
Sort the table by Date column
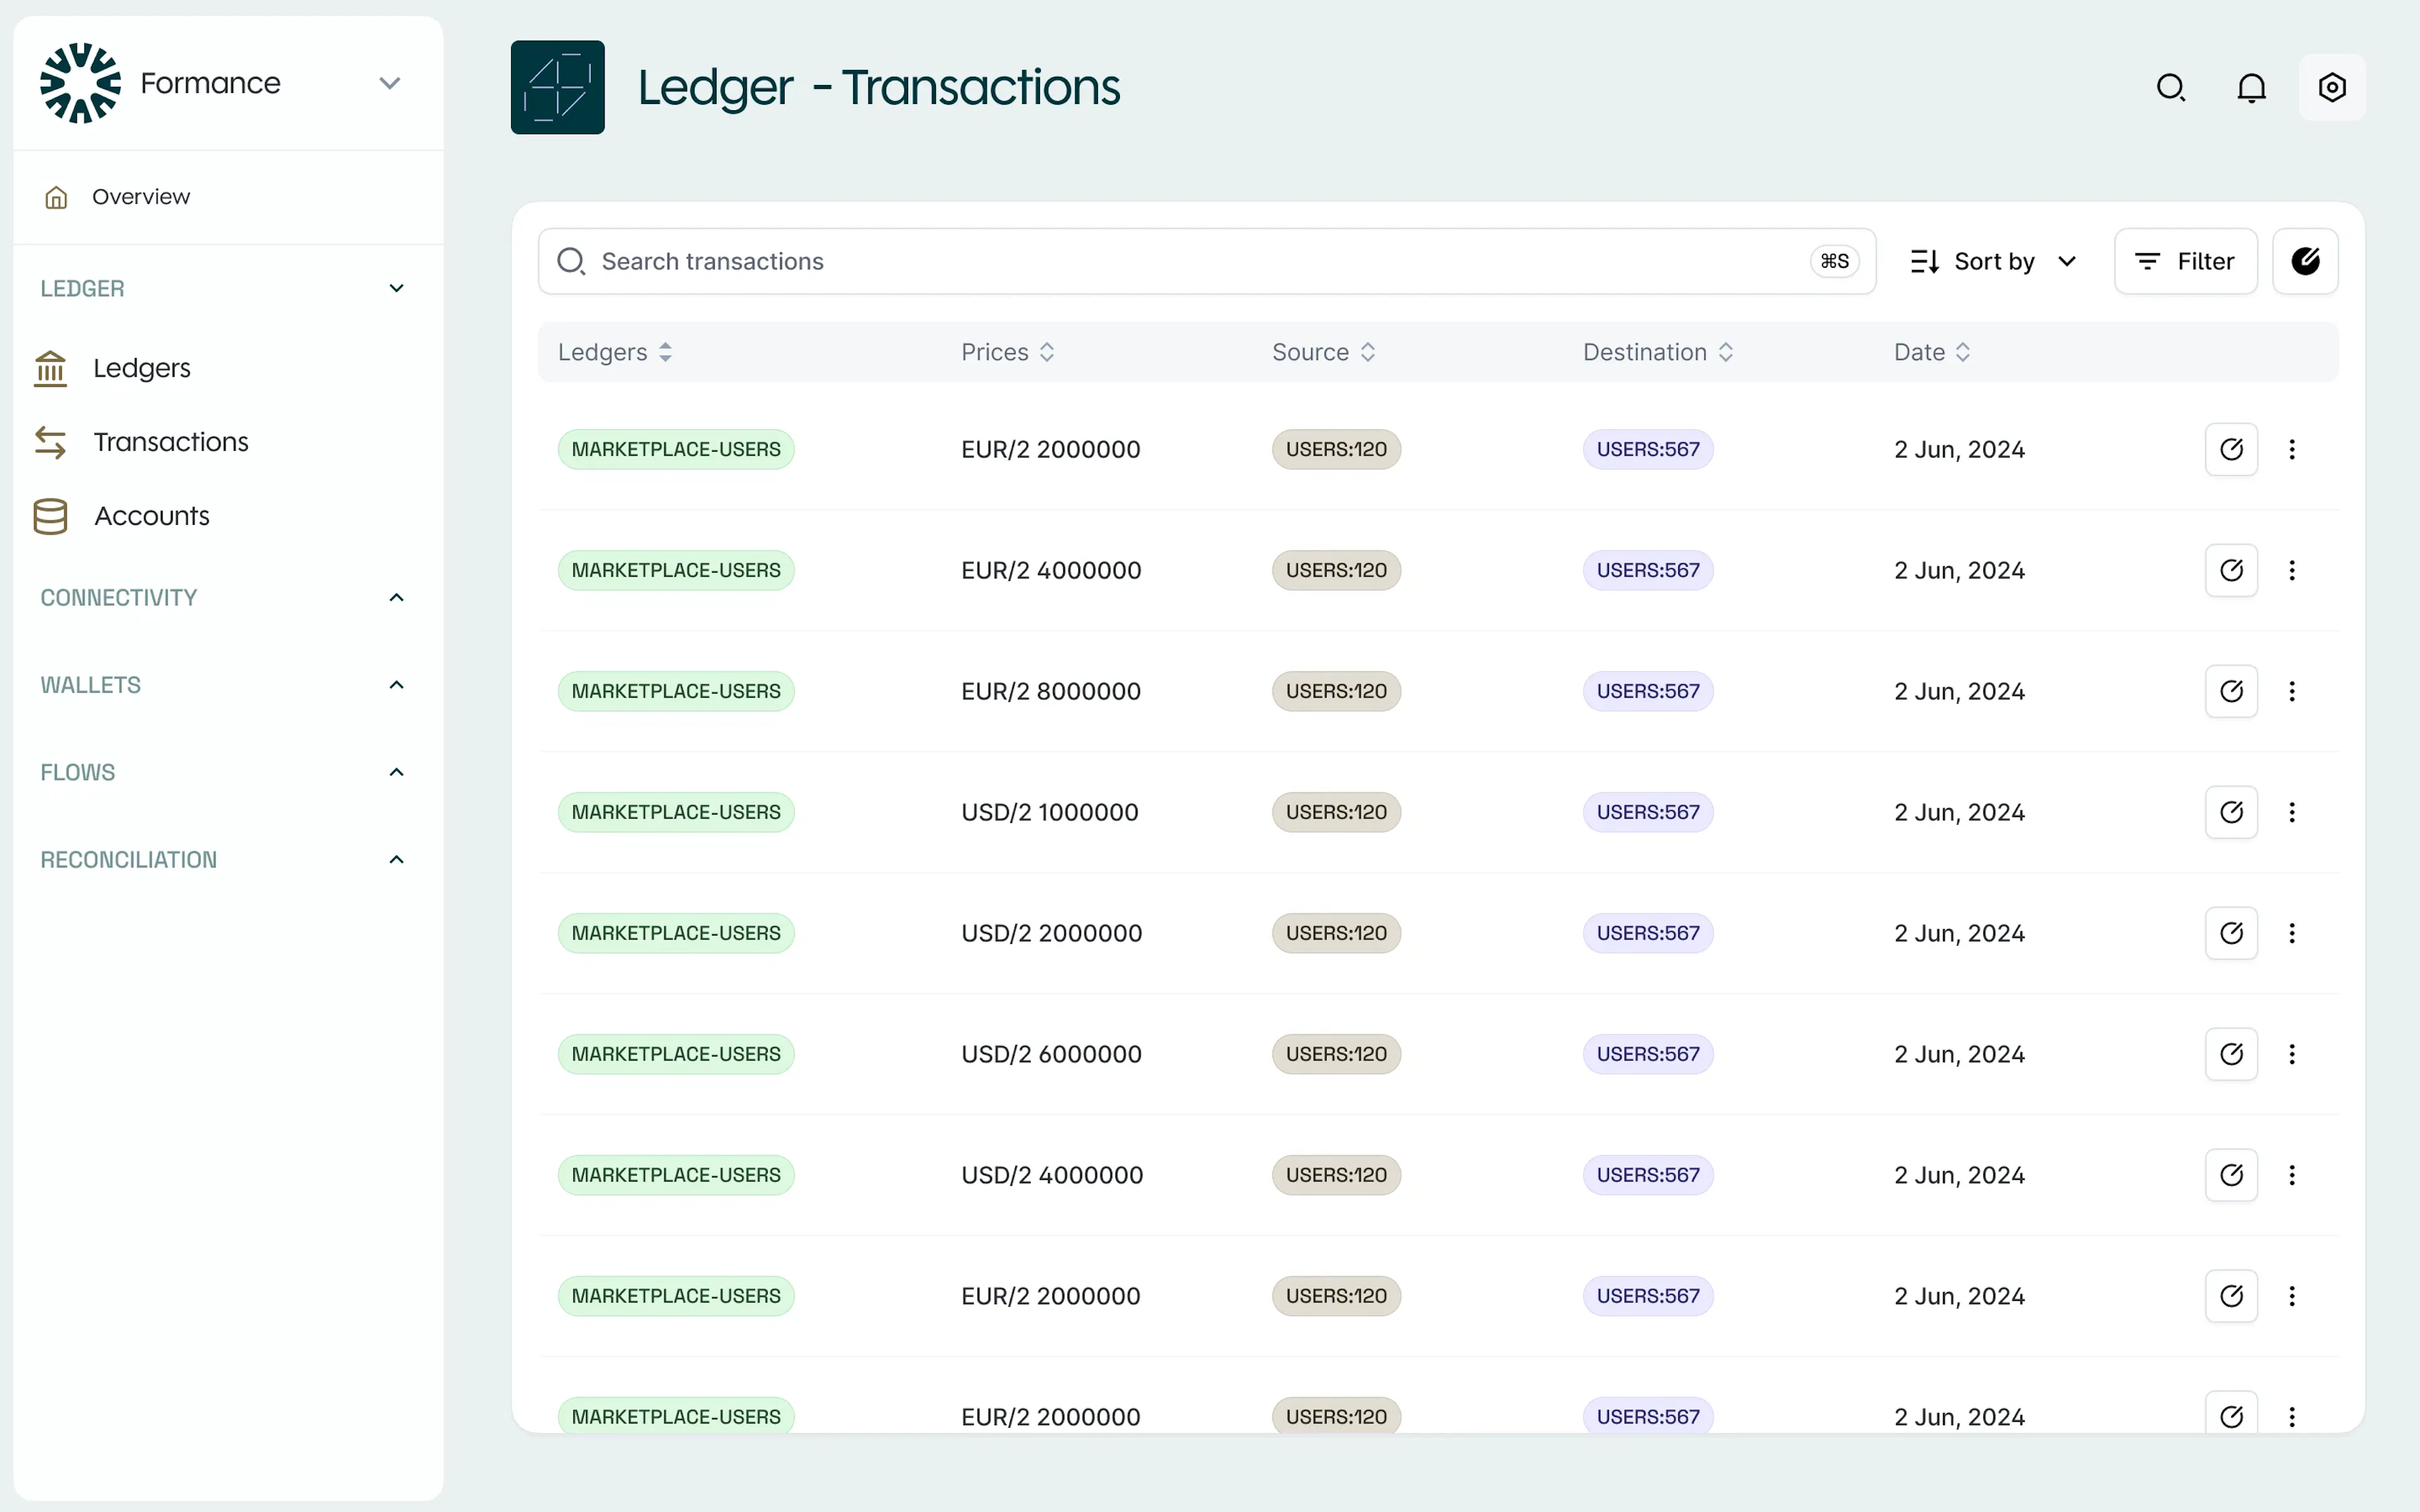coord(1928,352)
